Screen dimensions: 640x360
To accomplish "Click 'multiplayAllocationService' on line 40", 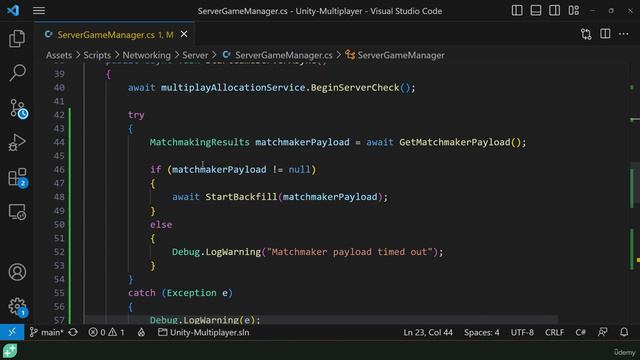I will tap(233, 87).
